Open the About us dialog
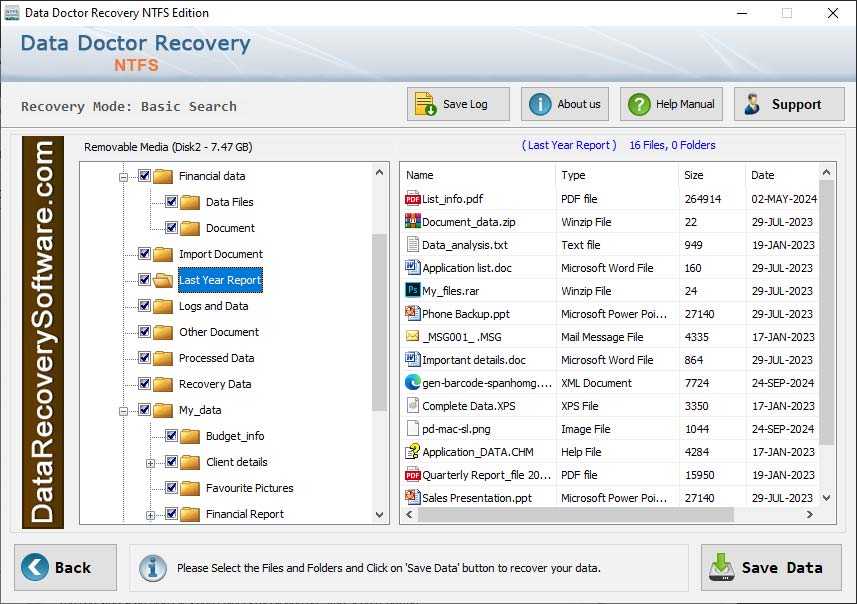The width and height of the screenshot is (857, 604). (x=564, y=103)
